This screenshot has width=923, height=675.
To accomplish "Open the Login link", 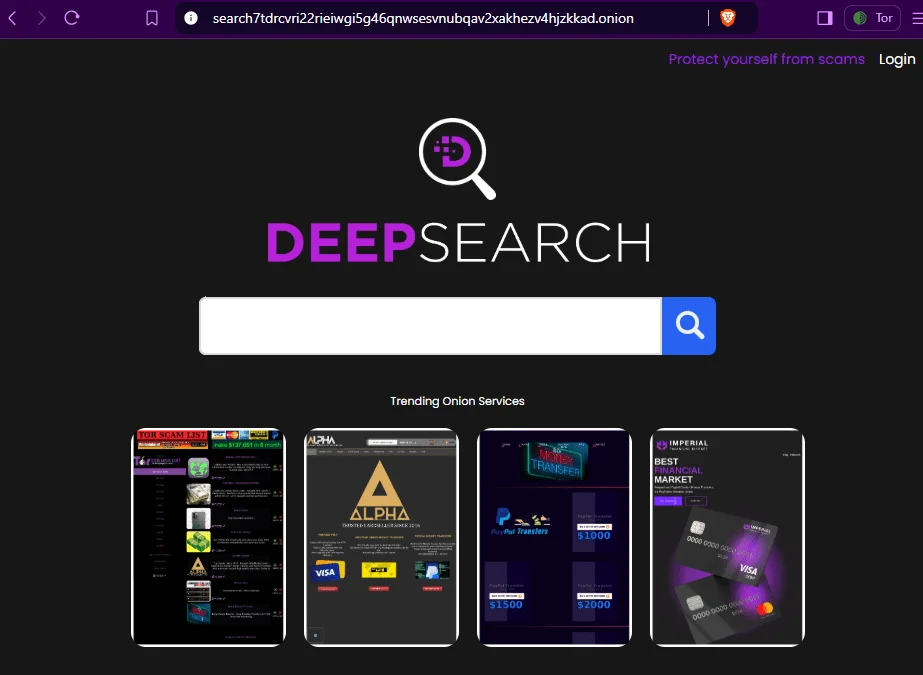I will click(896, 59).
